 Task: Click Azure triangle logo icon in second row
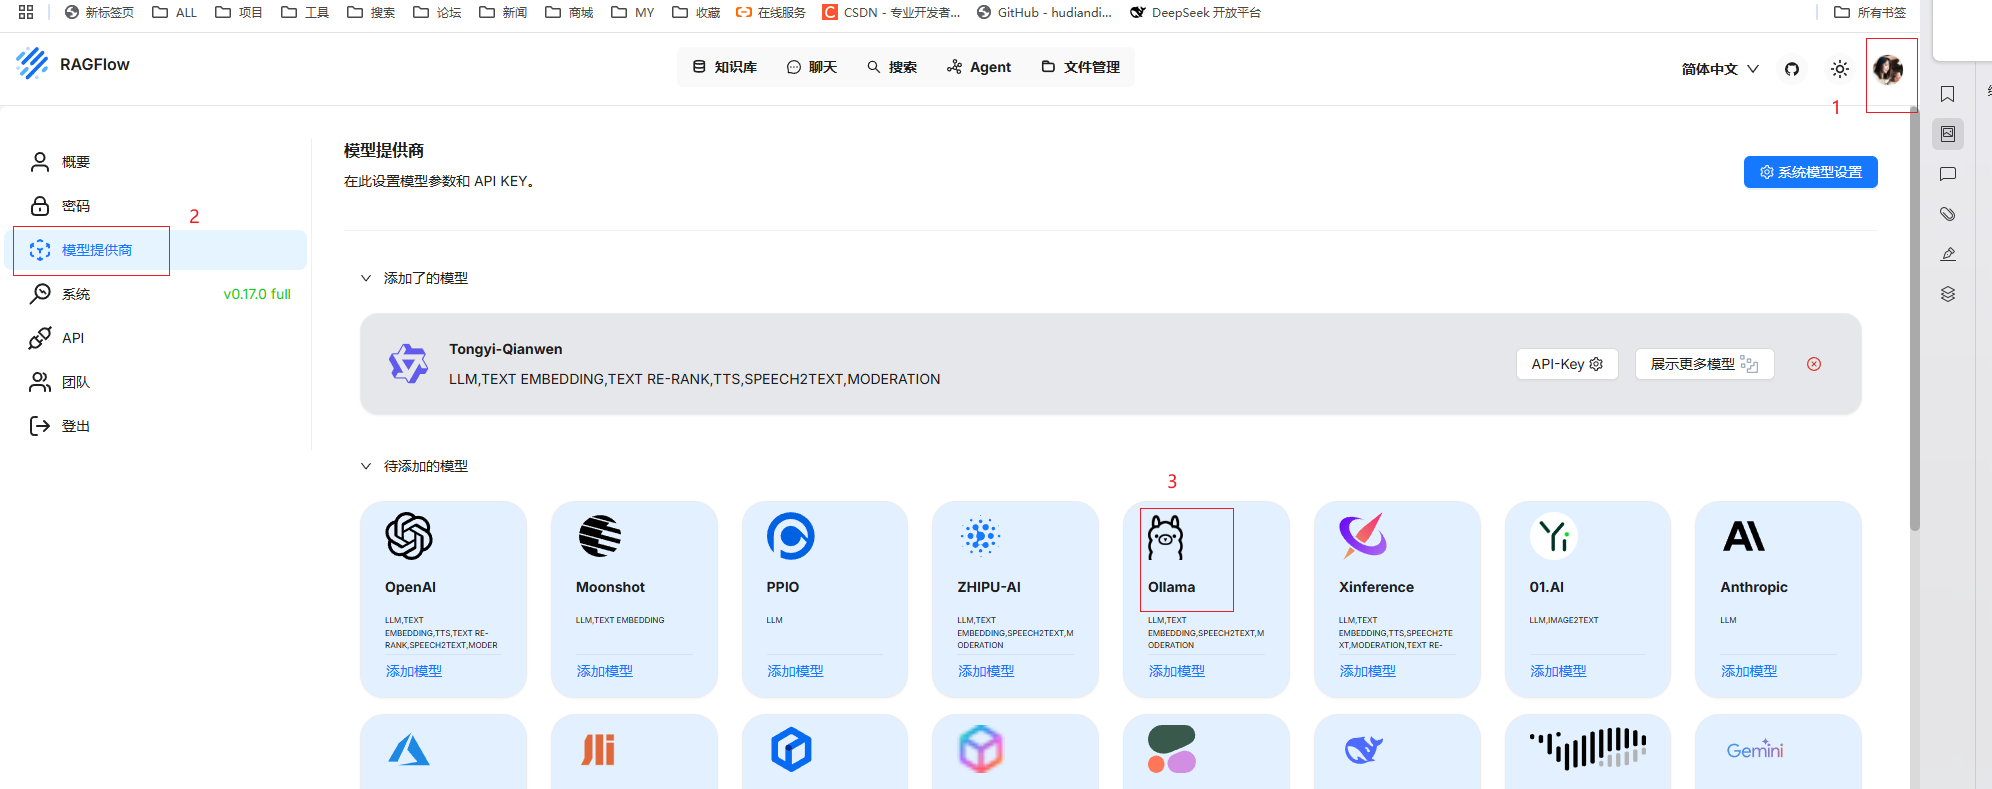point(409,750)
